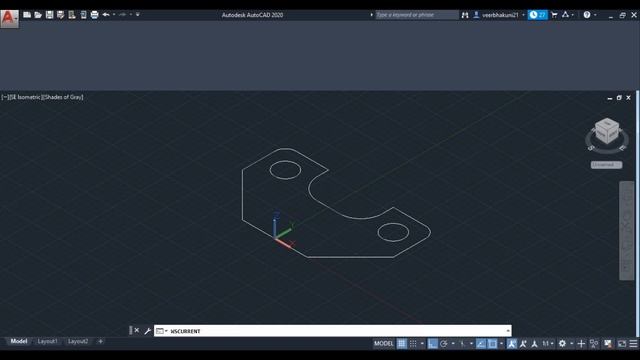Viewport: 640px width, 360px height.
Task: Toggle the drawing grid display
Action: (x=402, y=344)
